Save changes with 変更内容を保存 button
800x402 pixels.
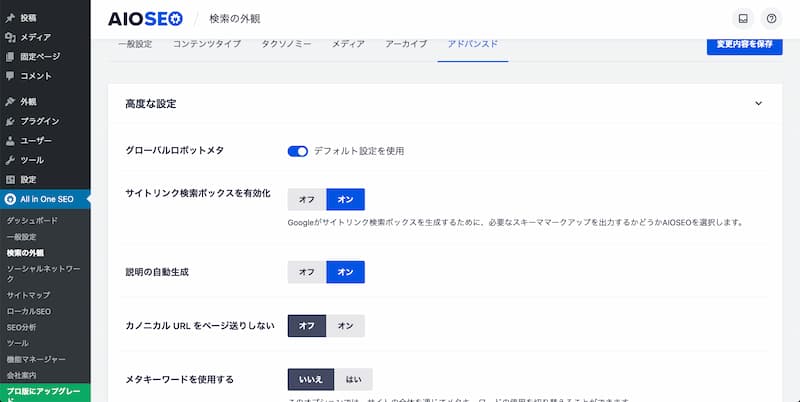(x=744, y=45)
